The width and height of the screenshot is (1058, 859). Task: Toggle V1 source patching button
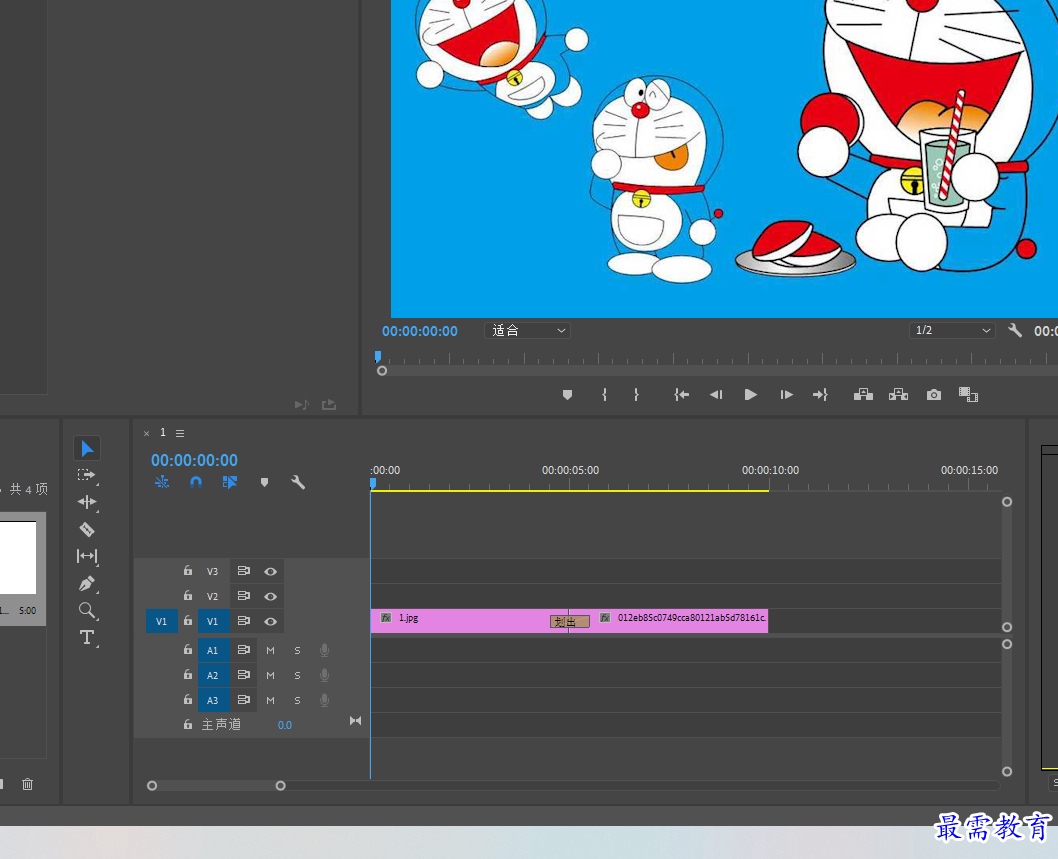pos(161,621)
